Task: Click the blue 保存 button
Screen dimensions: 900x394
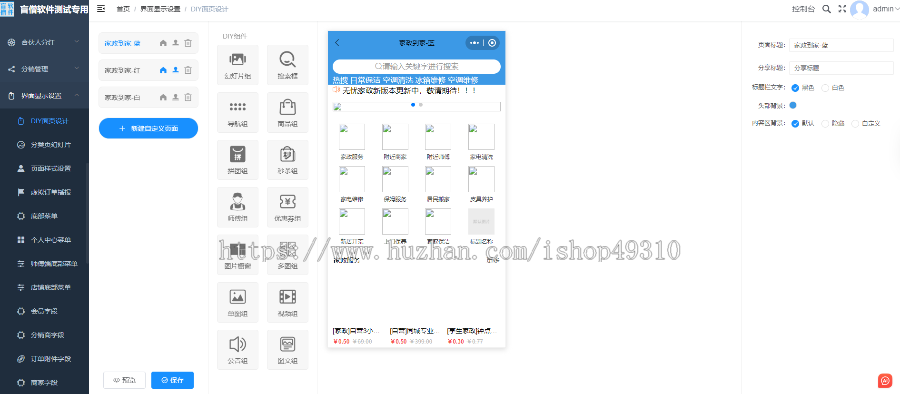Action: (172, 380)
